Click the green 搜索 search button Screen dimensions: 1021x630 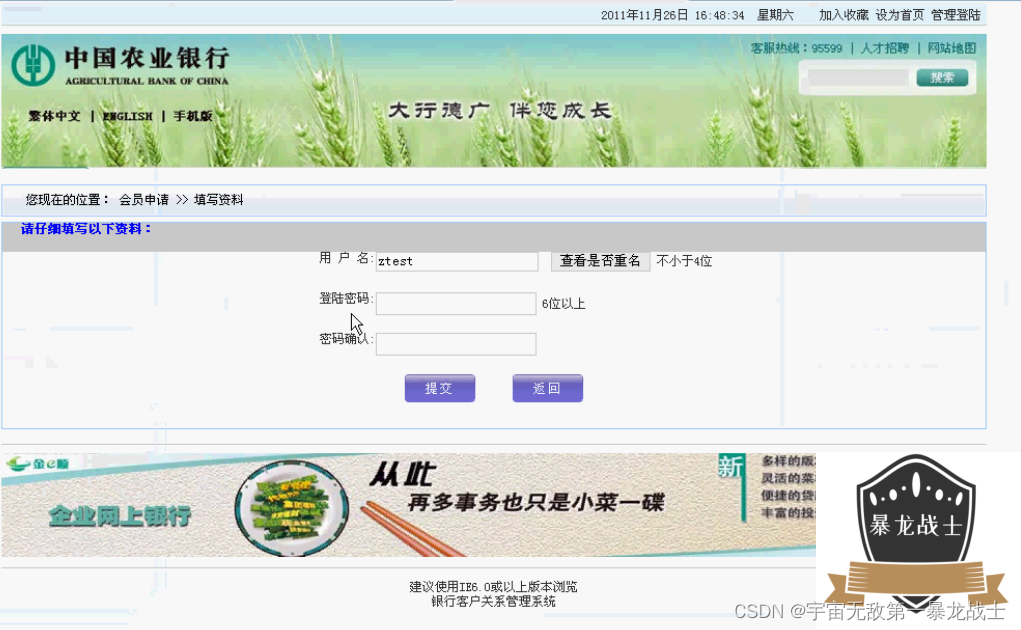tap(942, 77)
